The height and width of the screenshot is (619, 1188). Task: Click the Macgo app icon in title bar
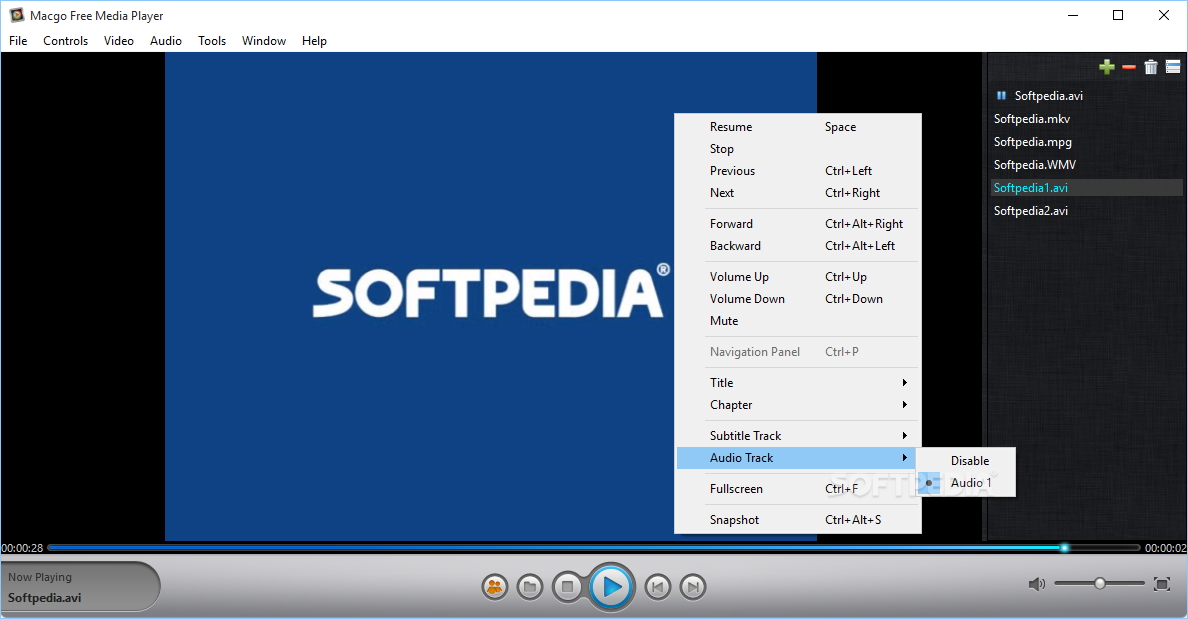click(x=16, y=15)
